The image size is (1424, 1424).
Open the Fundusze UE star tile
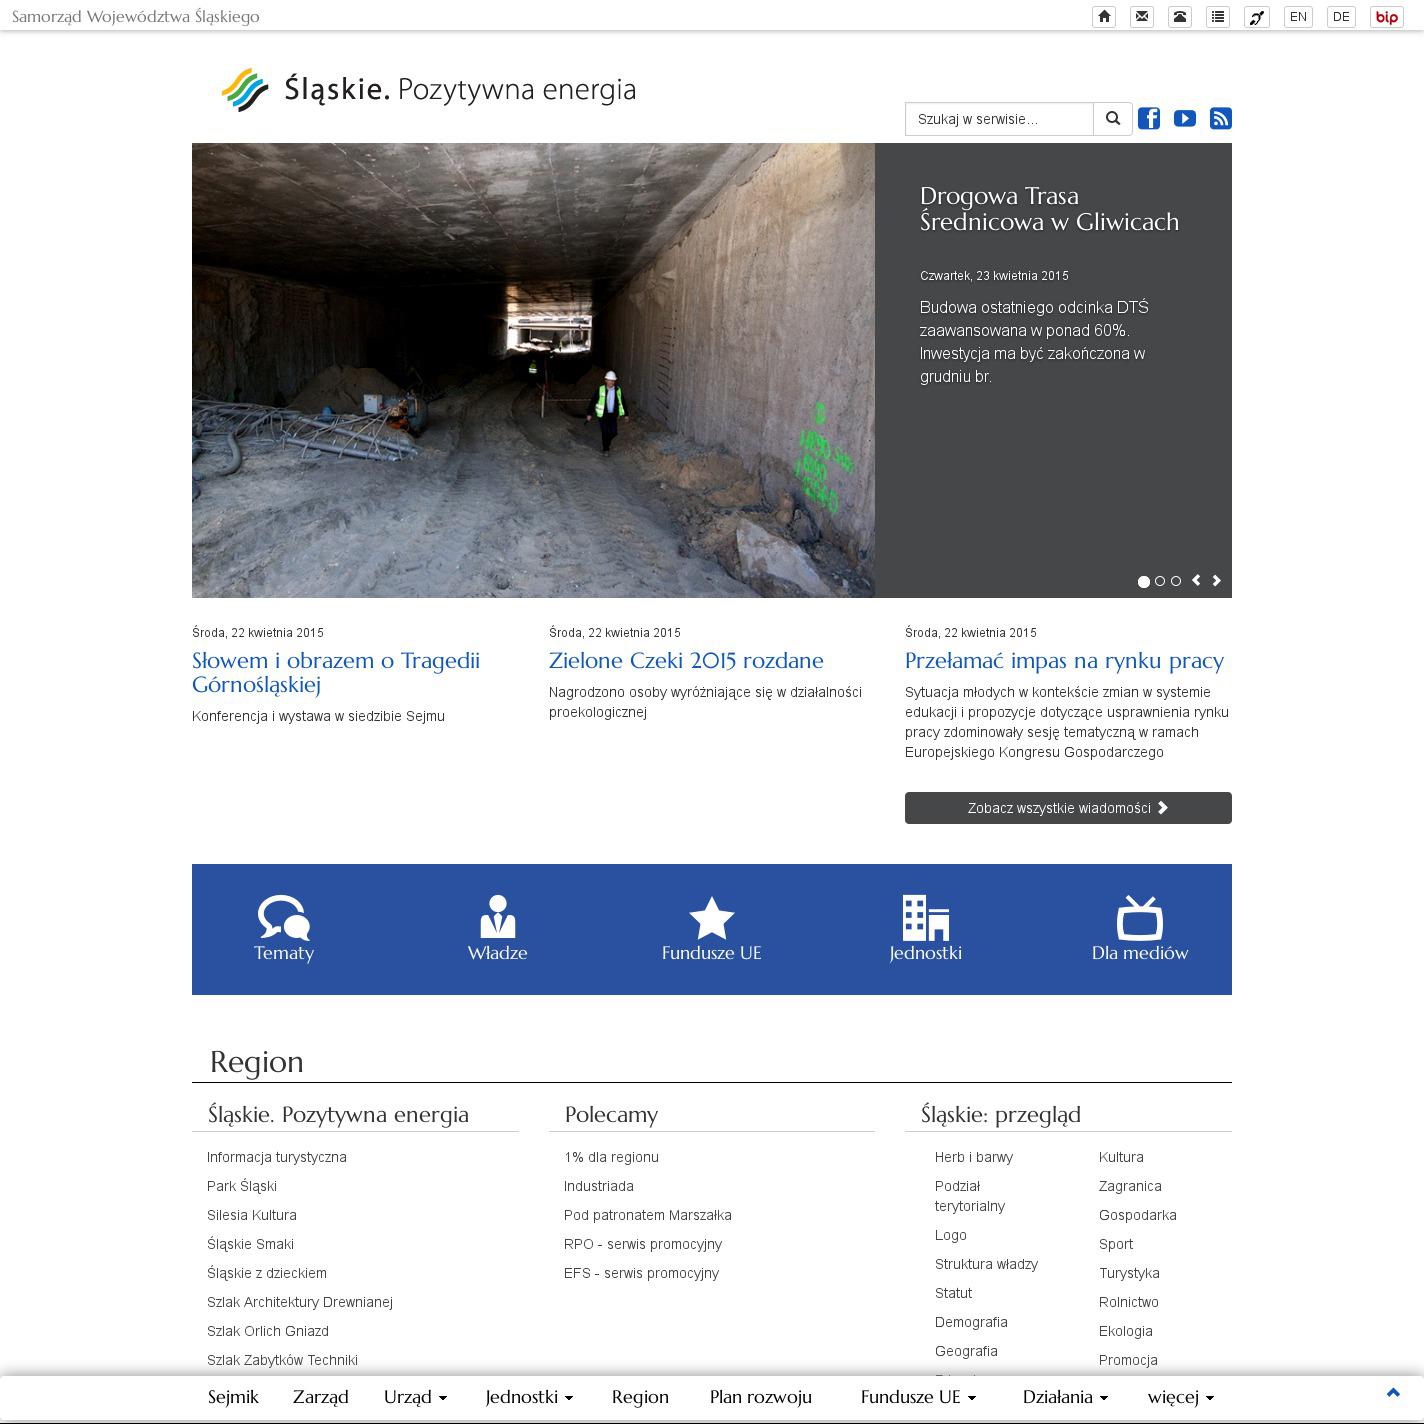click(x=711, y=930)
